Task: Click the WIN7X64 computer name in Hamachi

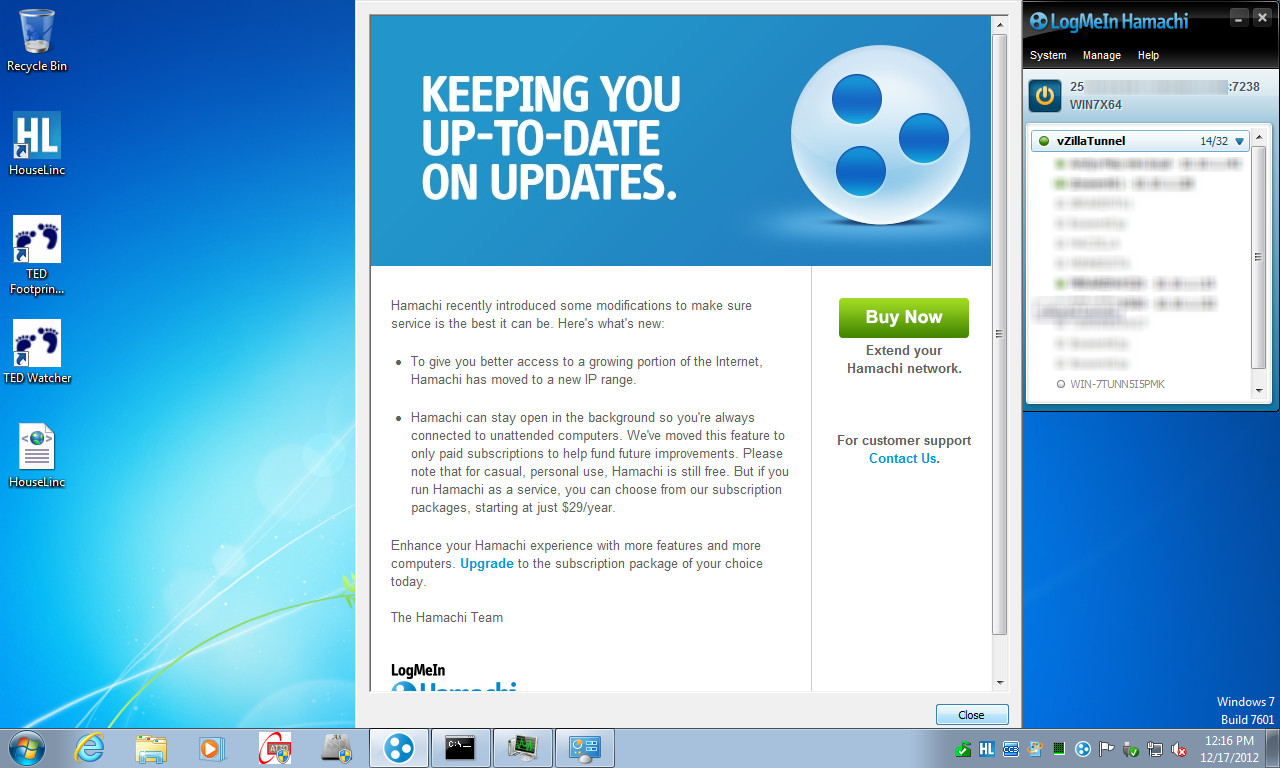Action: tap(1096, 105)
